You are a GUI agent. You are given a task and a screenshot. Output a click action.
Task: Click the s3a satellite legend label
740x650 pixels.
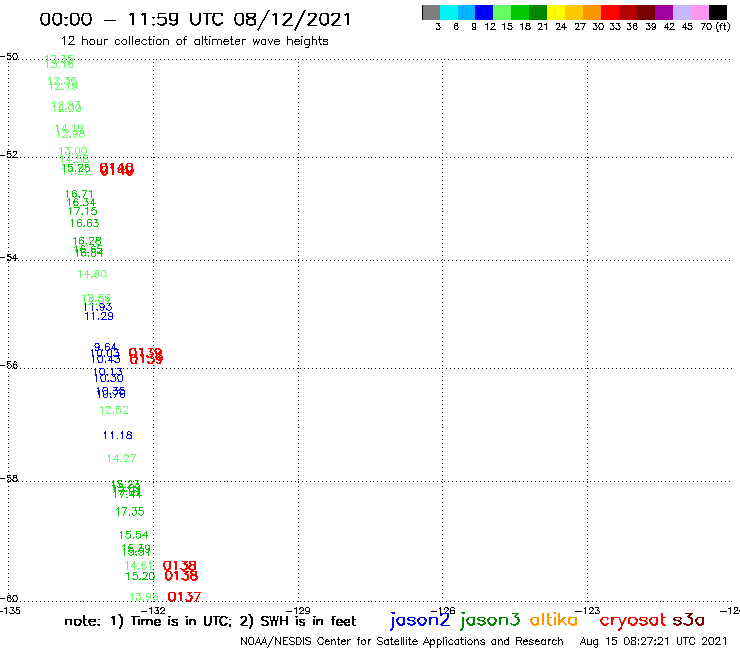(x=688, y=620)
